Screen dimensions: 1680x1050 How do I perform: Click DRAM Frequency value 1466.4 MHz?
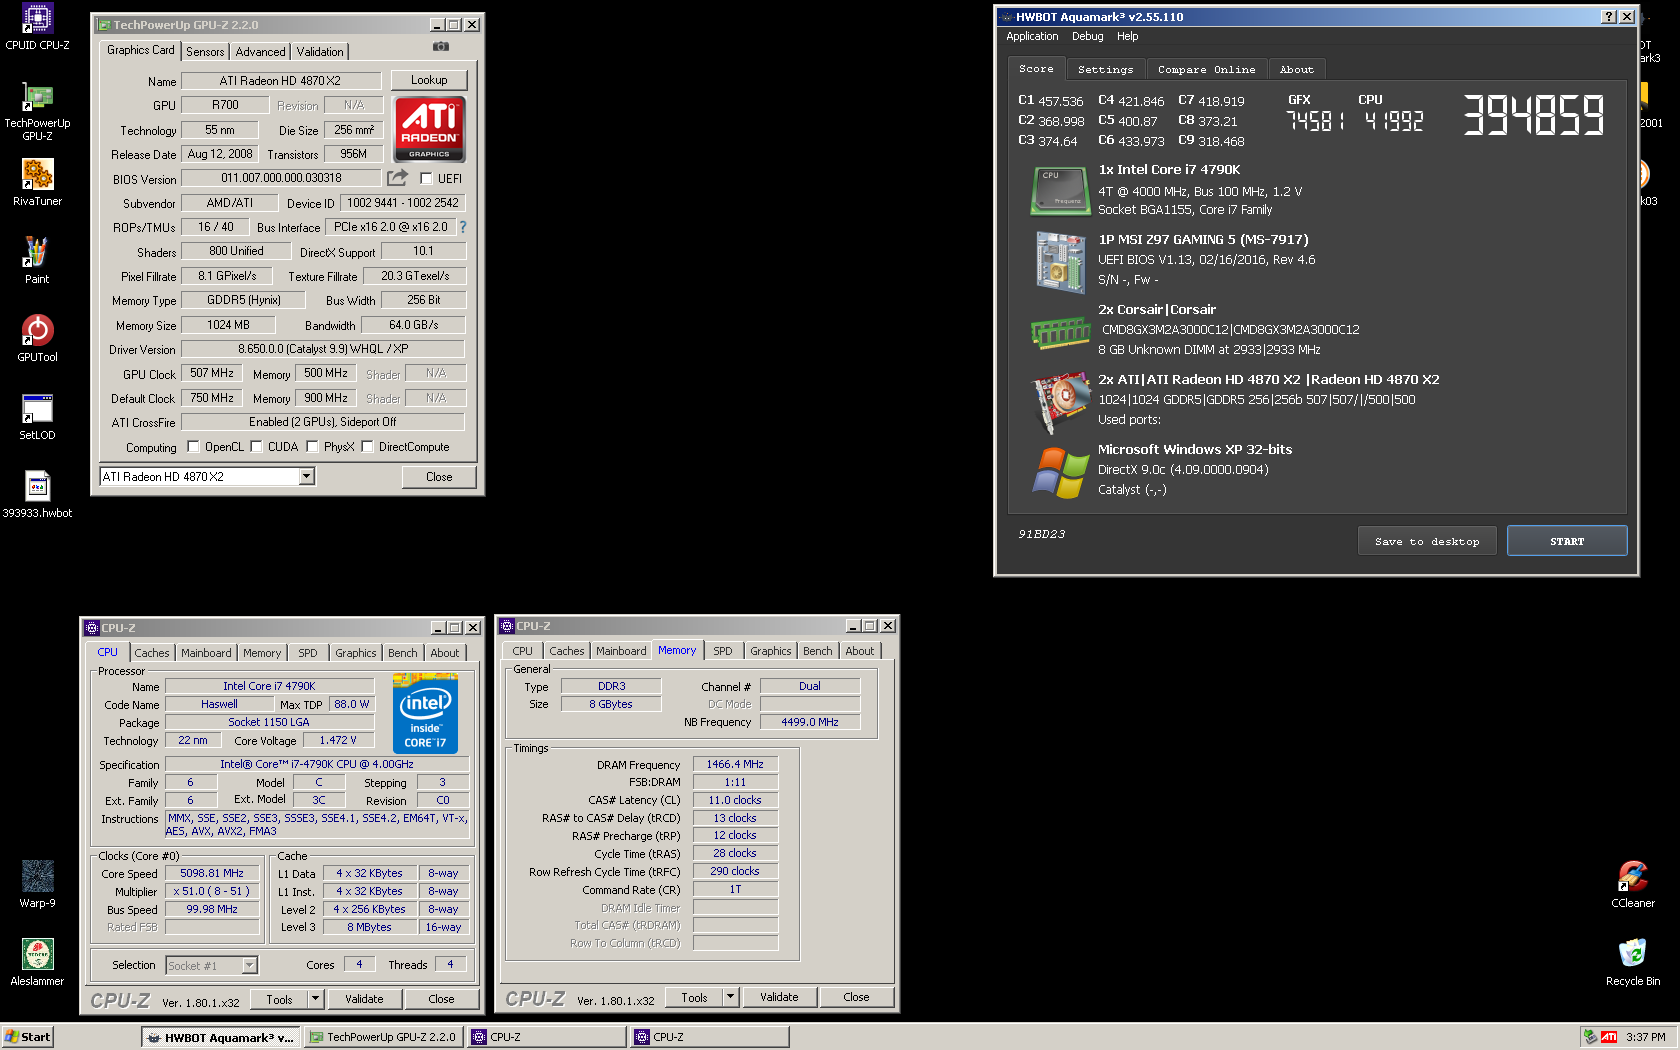[x=735, y=764]
